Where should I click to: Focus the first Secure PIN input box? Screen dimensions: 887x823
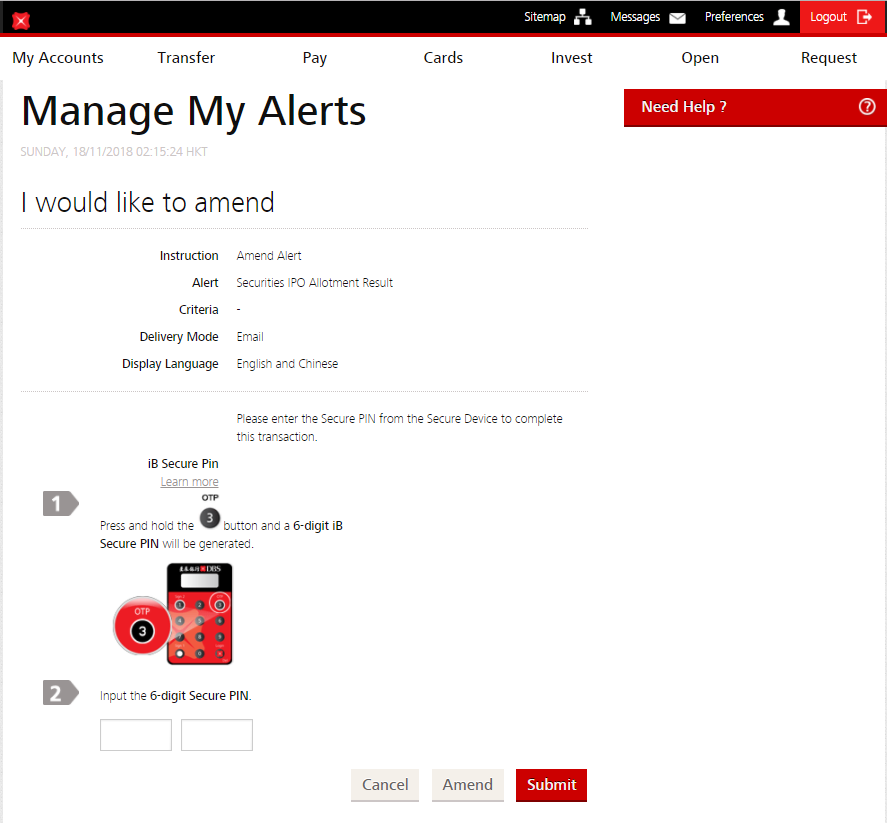click(136, 735)
